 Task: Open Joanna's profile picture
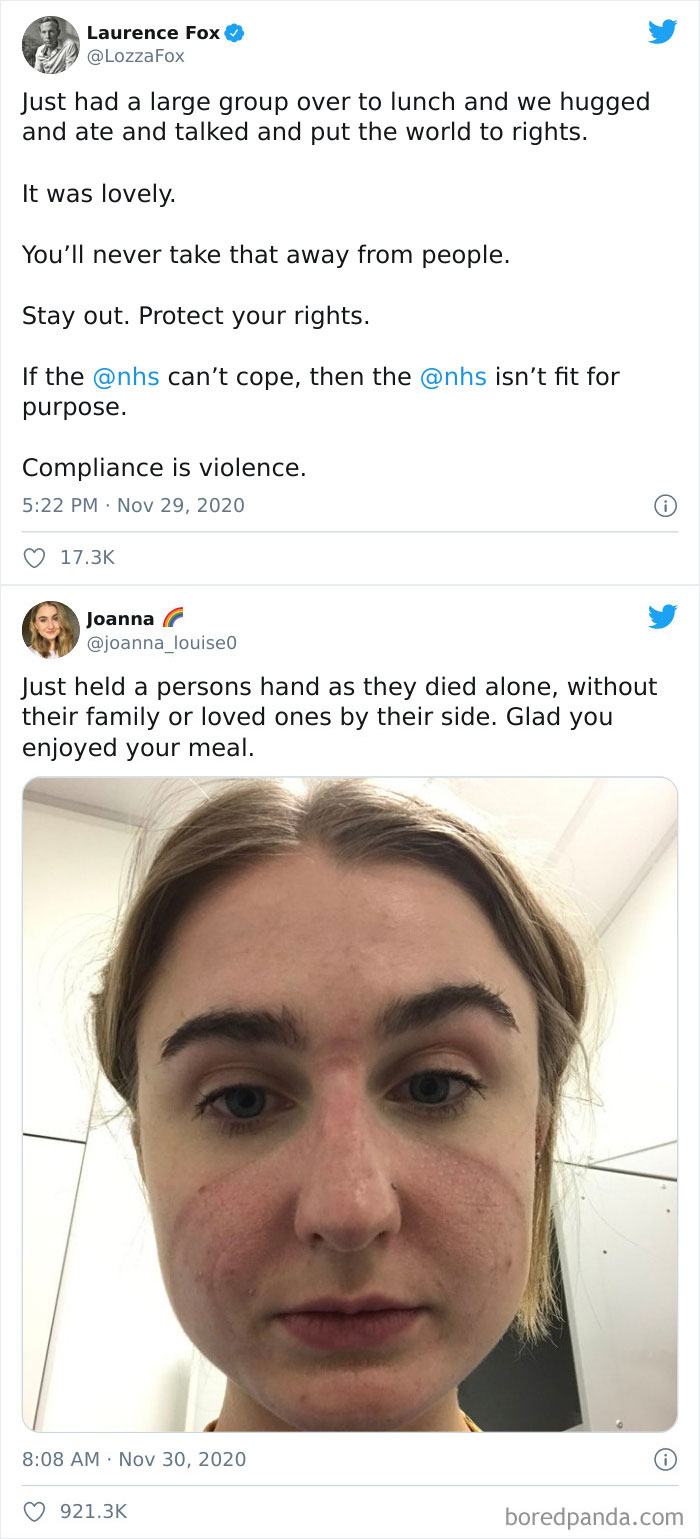coord(49,628)
